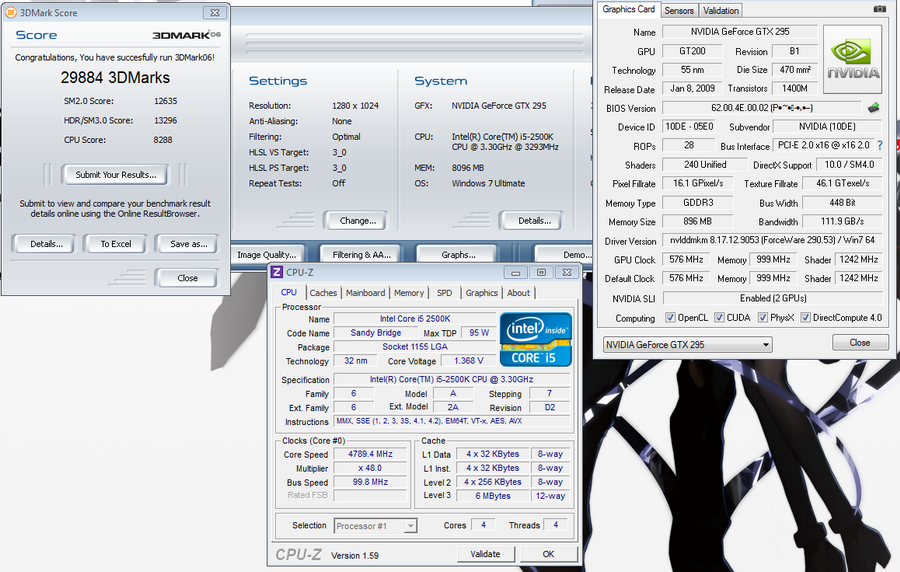This screenshot has width=900, height=572.
Task: Click the Bandwidth 111.9 GB/s value
Action: [842, 221]
